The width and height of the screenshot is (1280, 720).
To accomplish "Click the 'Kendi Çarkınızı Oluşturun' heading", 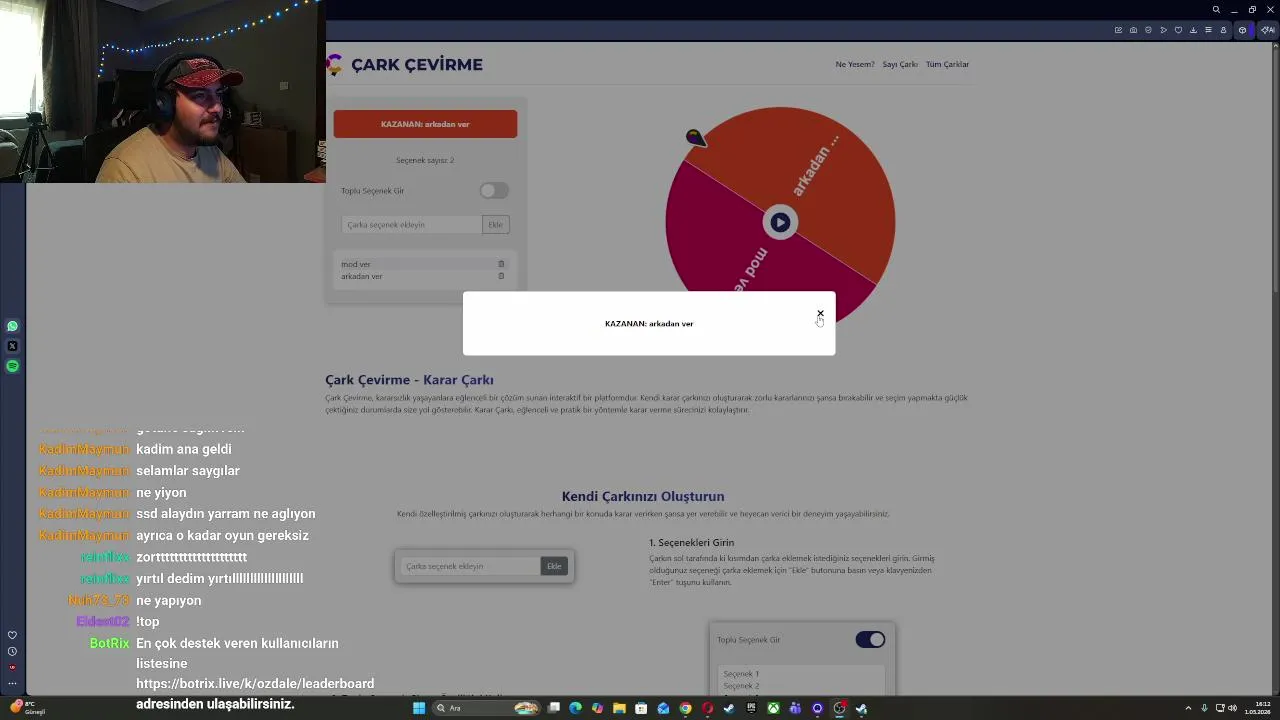I will click(x=643, y=496).
